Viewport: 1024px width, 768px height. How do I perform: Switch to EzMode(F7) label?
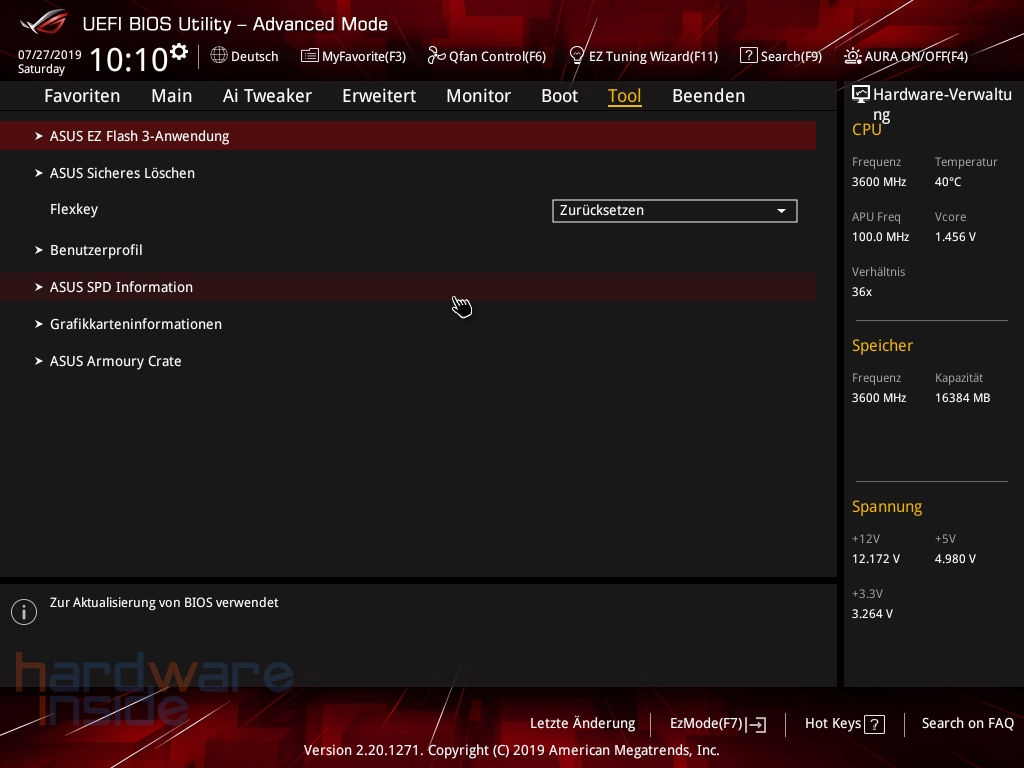click(707, 724)
